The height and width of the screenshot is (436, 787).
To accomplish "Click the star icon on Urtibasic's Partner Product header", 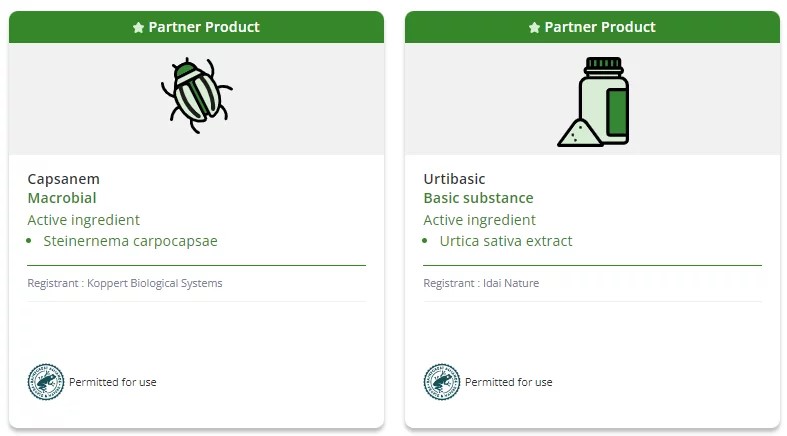I will pos(534,28).
